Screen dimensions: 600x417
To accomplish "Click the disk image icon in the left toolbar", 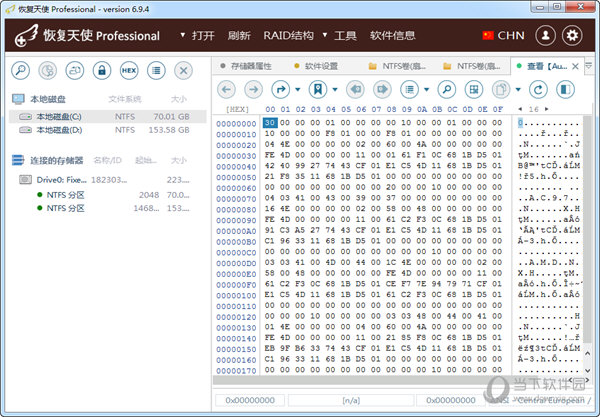I will (75, 70).
